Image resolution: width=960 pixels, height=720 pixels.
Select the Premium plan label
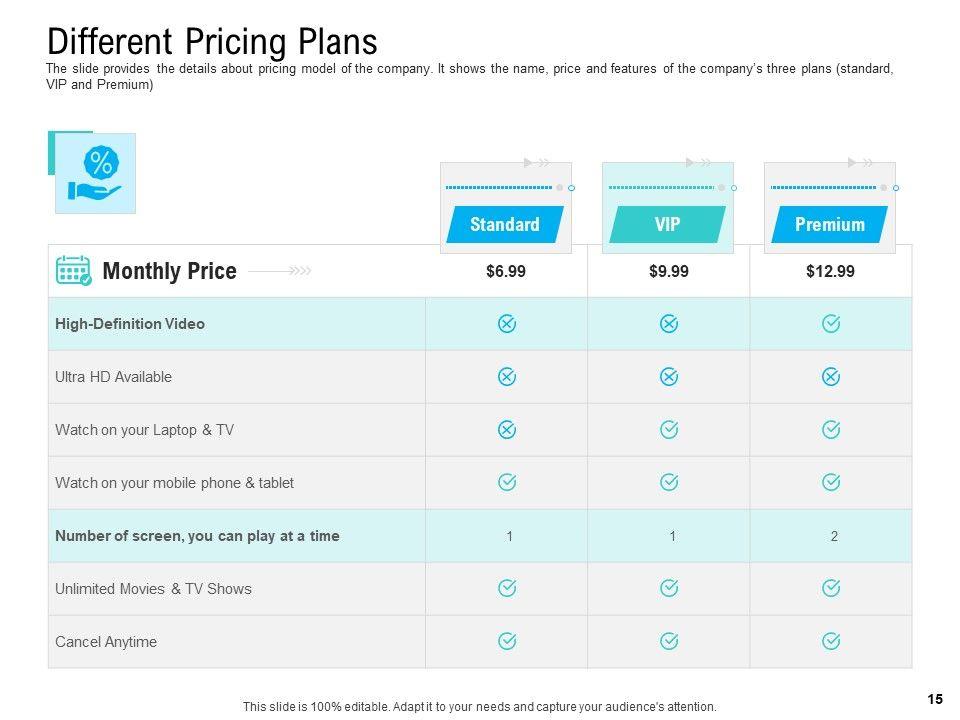click(x=830, y=225)
